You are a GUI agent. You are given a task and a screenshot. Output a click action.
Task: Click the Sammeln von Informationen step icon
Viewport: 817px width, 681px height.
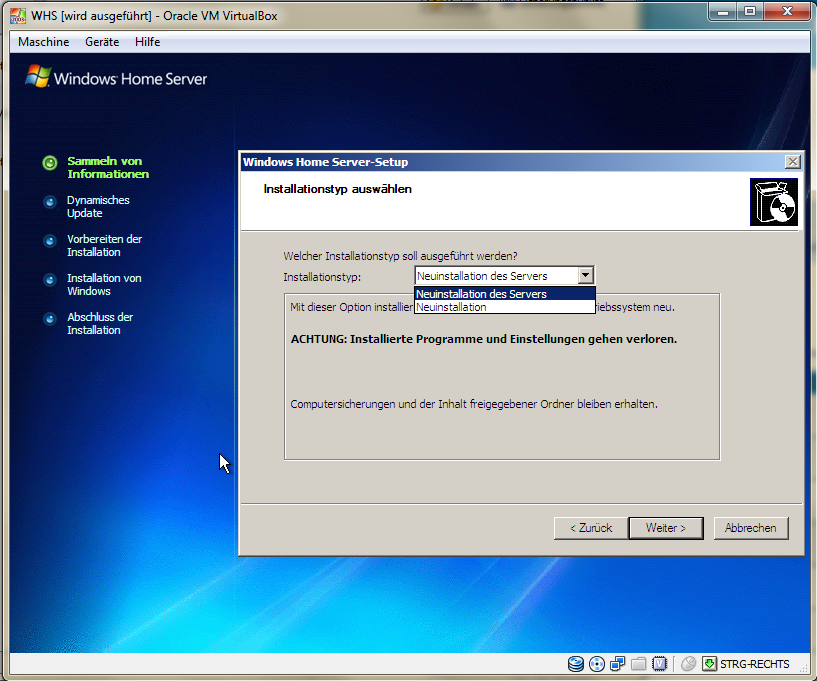coord(50,163)
